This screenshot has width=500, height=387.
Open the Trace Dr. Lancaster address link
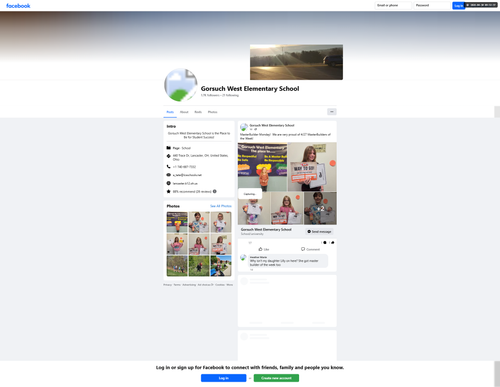200,157
